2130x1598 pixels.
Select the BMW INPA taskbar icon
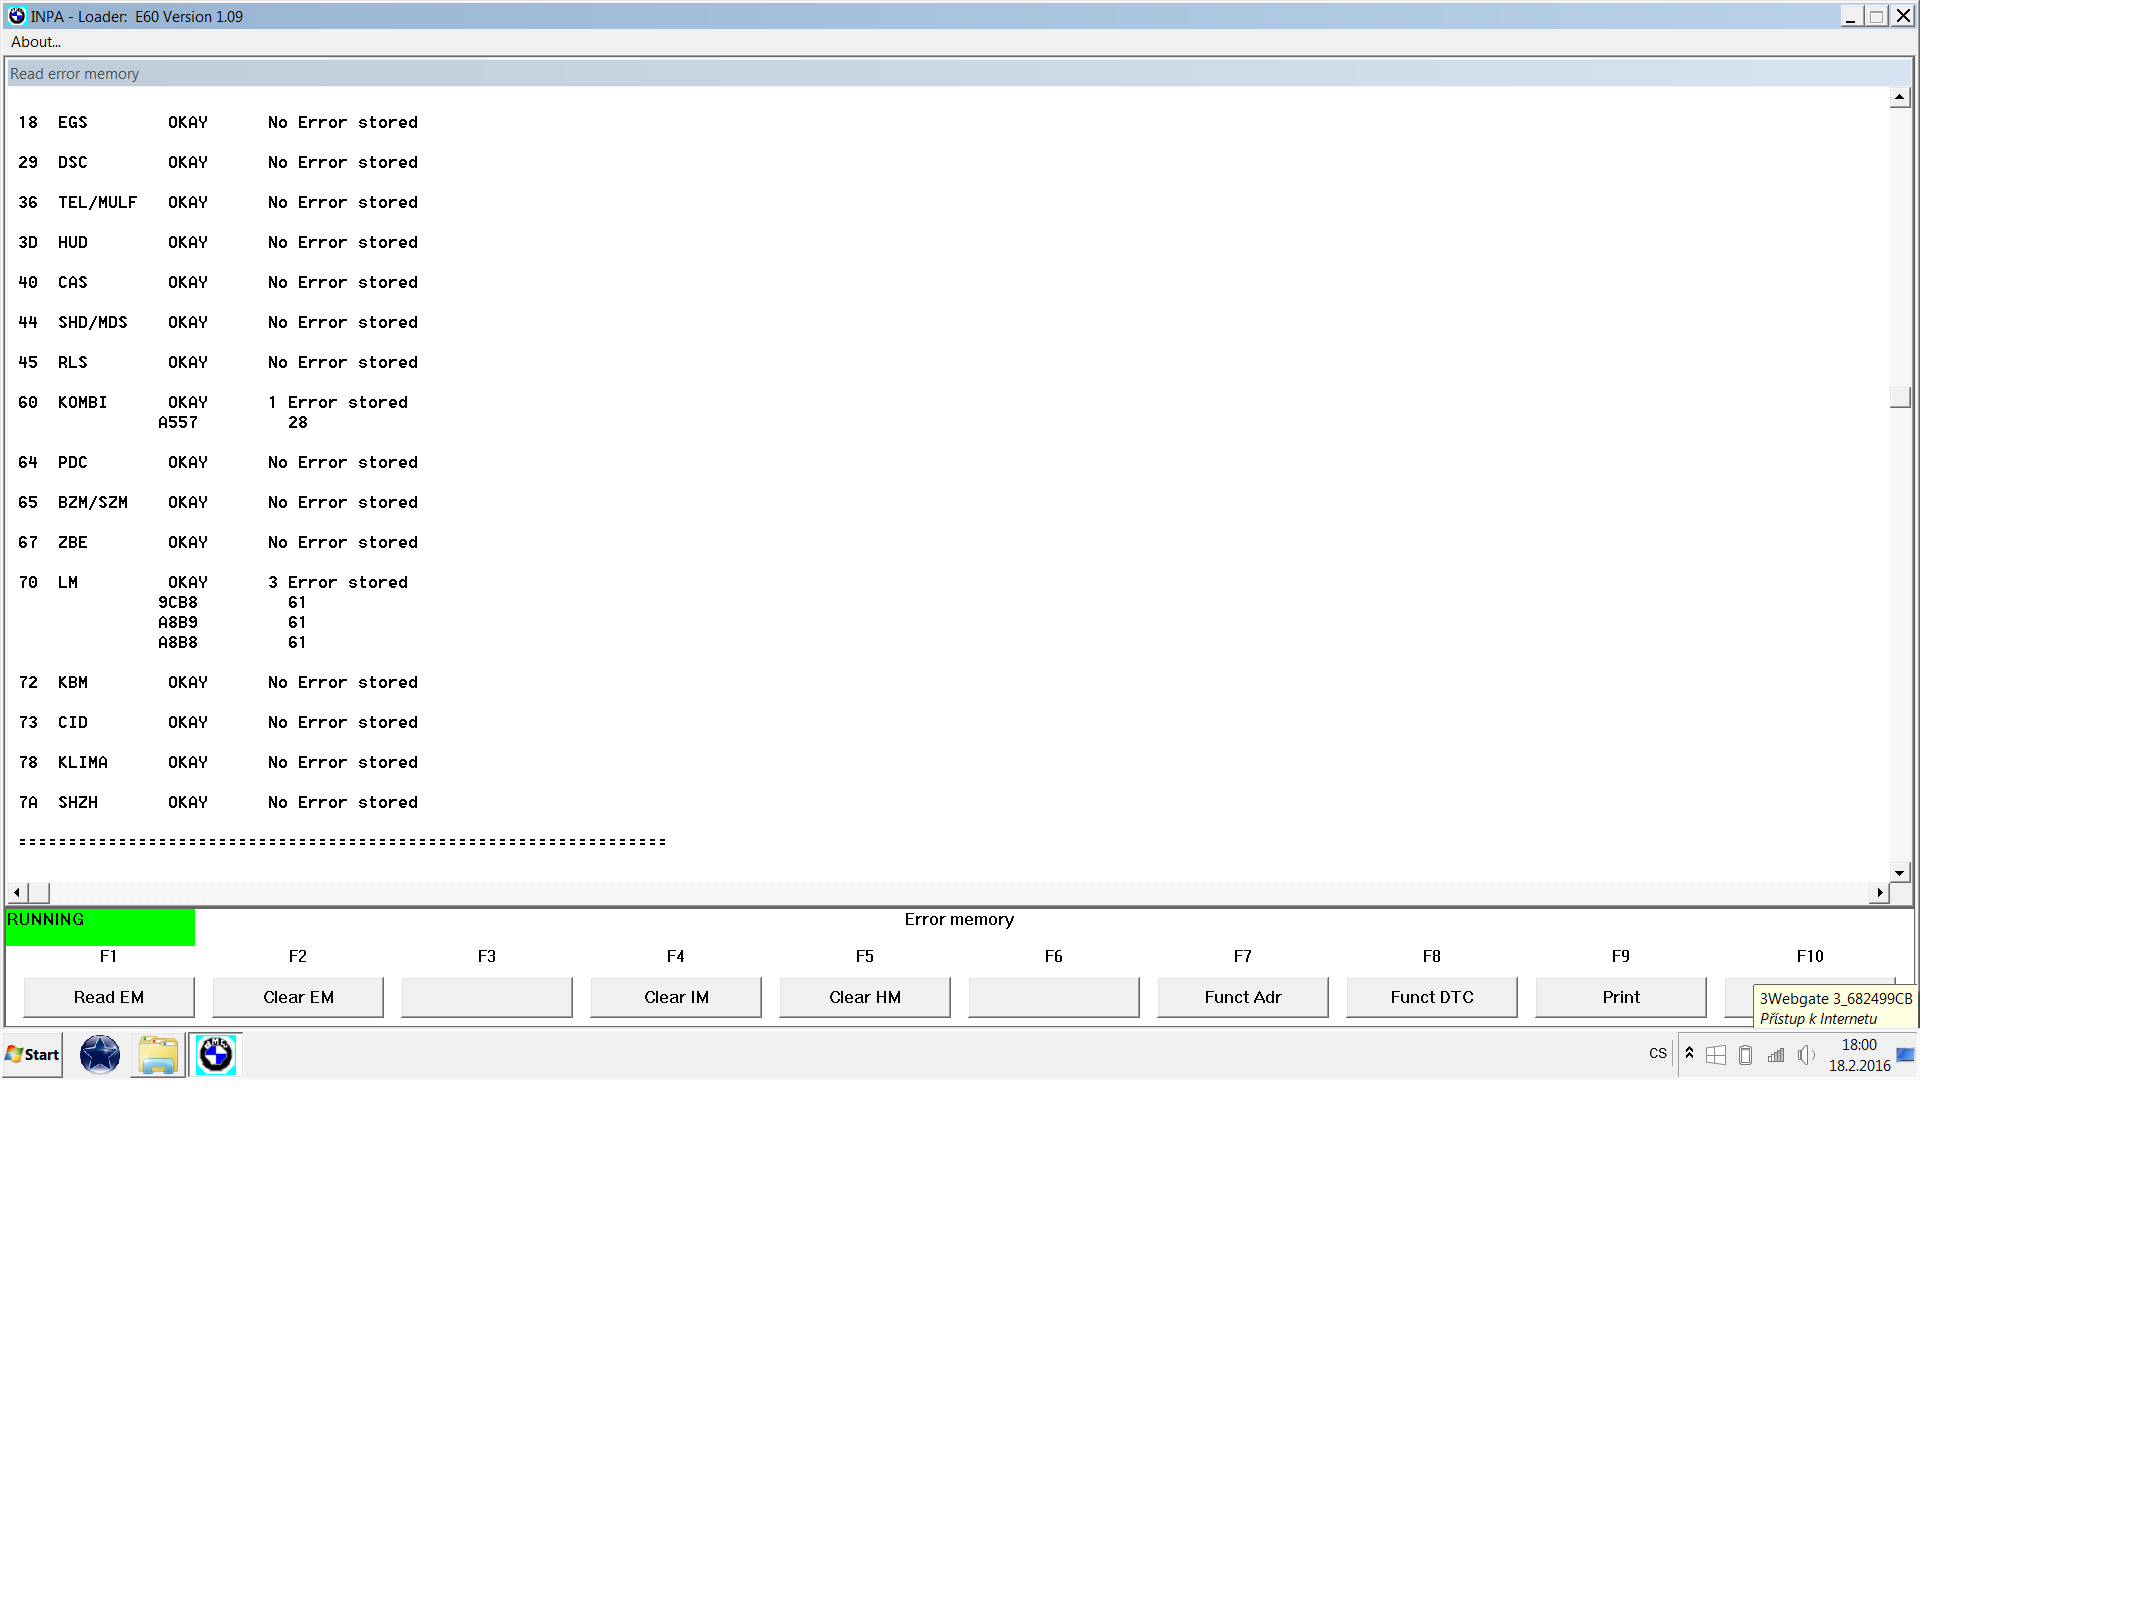coord(216,1055)
